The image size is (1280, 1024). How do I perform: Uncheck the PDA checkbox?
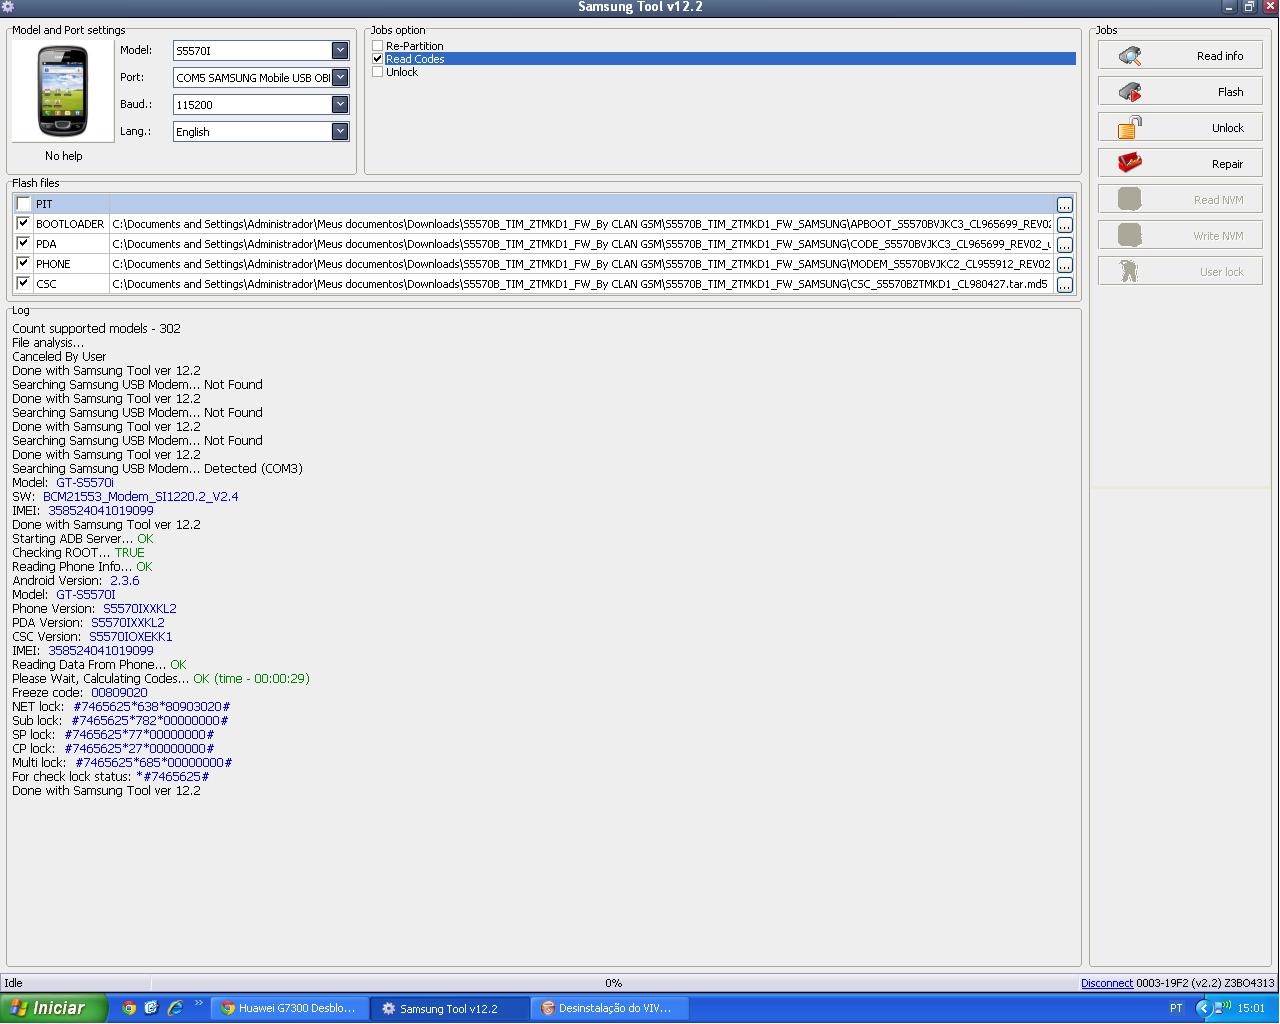pyautogui.click(x=23, y=244)
